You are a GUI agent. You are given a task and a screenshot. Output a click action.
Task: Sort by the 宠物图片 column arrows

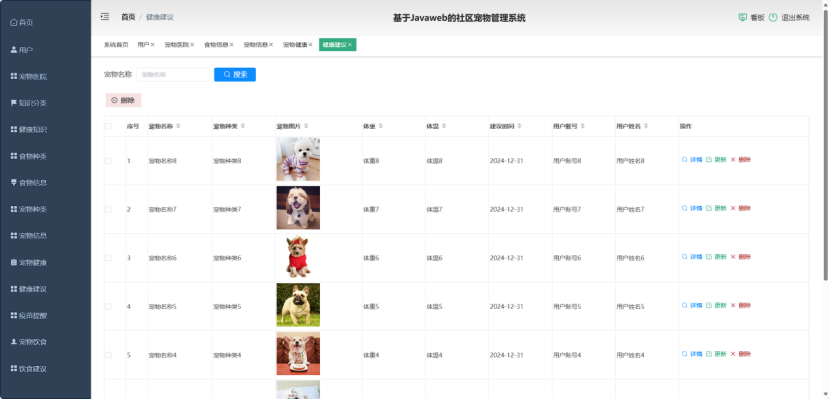pyautogui.click(x=306, y=126)
